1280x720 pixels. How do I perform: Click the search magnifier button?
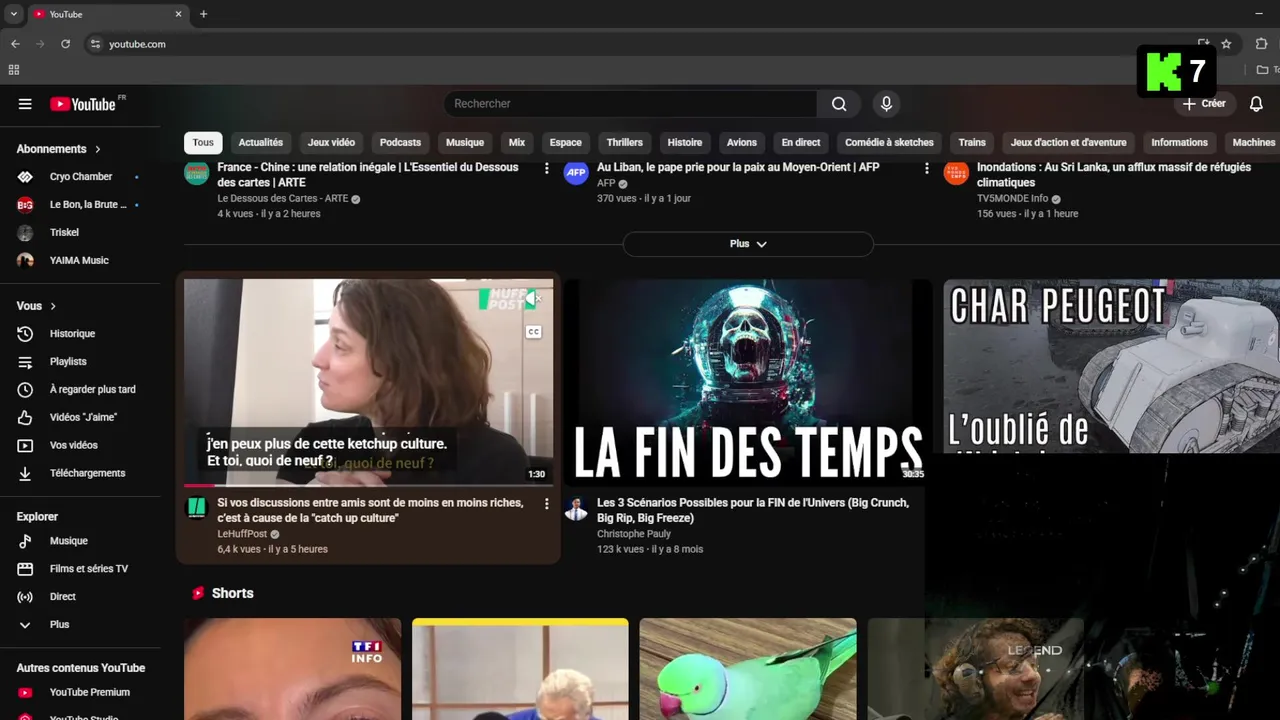point(839,104)
